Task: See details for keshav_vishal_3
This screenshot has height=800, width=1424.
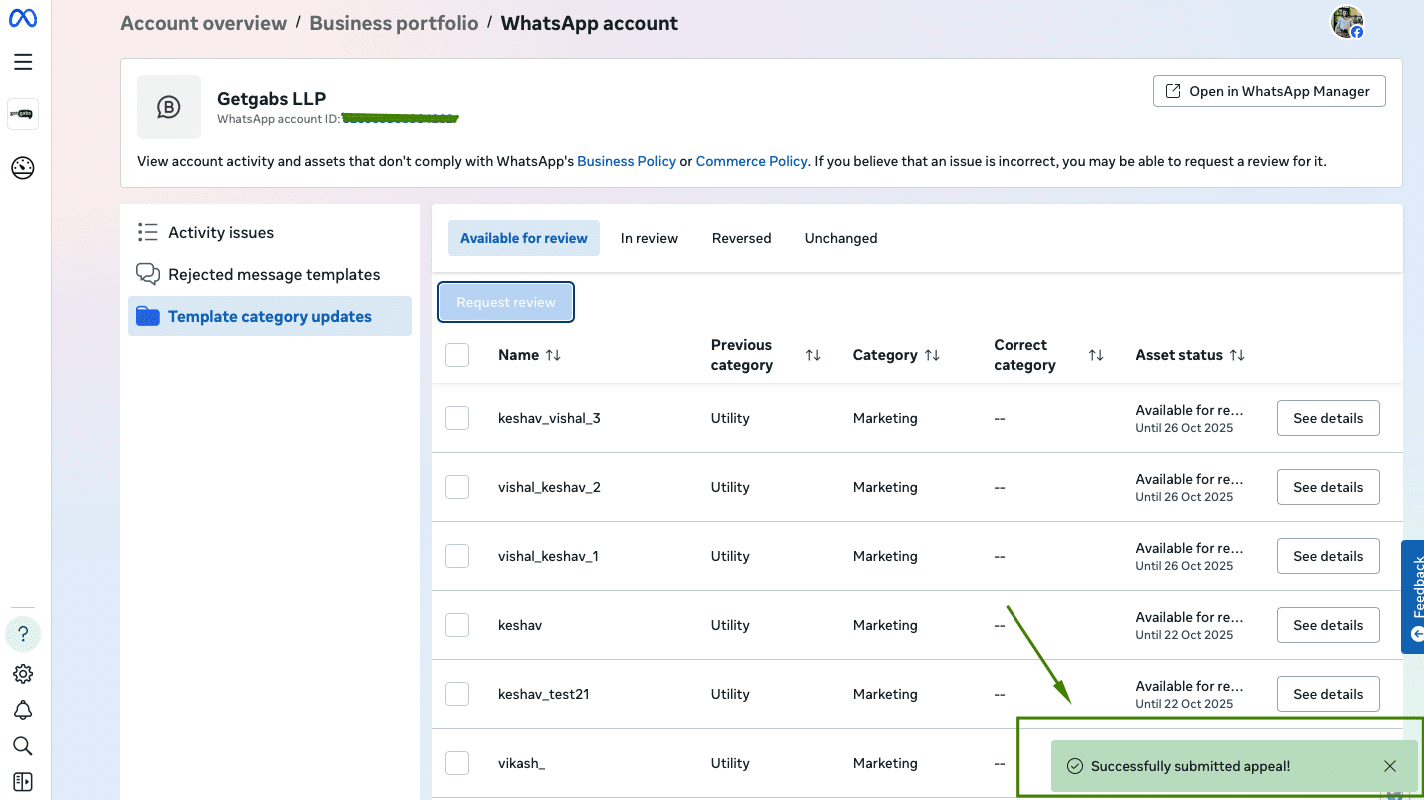Action: pos(1328,418)
